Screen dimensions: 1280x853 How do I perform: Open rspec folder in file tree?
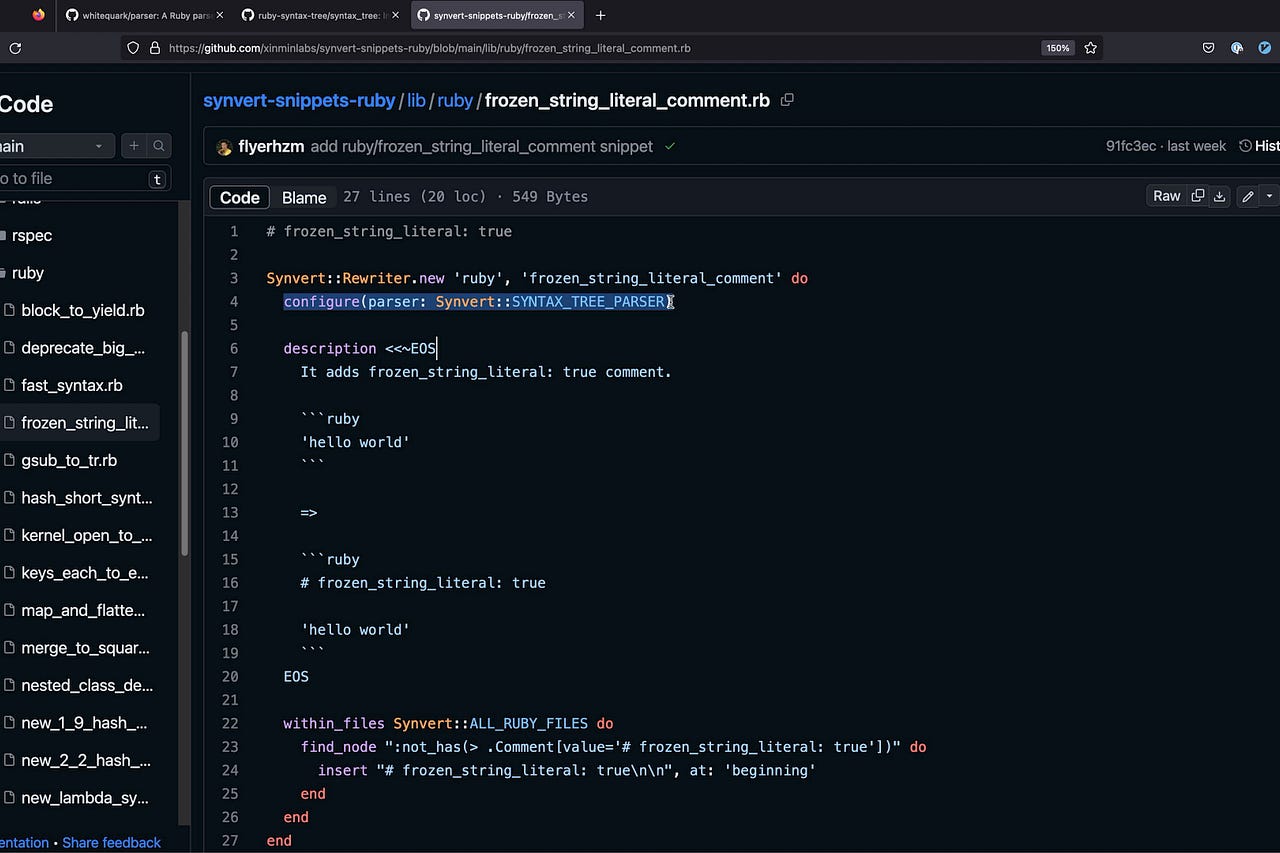pos(31,235)
